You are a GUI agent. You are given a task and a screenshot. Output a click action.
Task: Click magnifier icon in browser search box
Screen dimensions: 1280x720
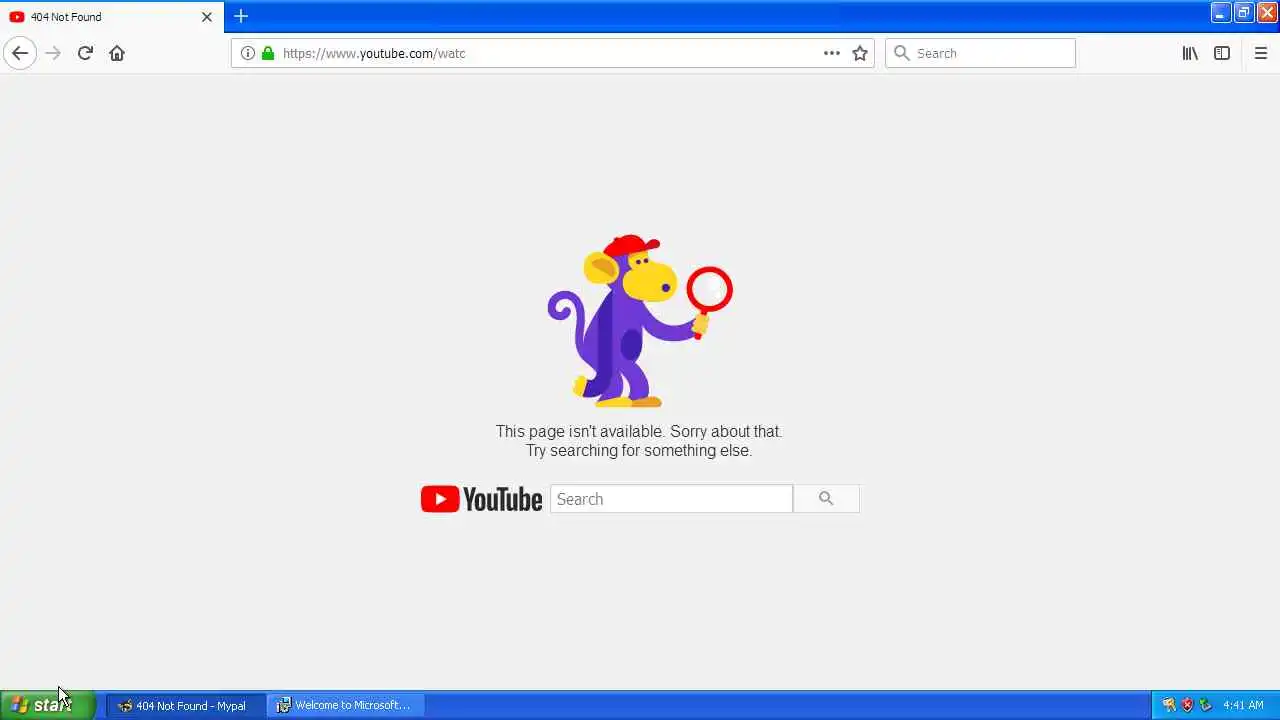902,53
